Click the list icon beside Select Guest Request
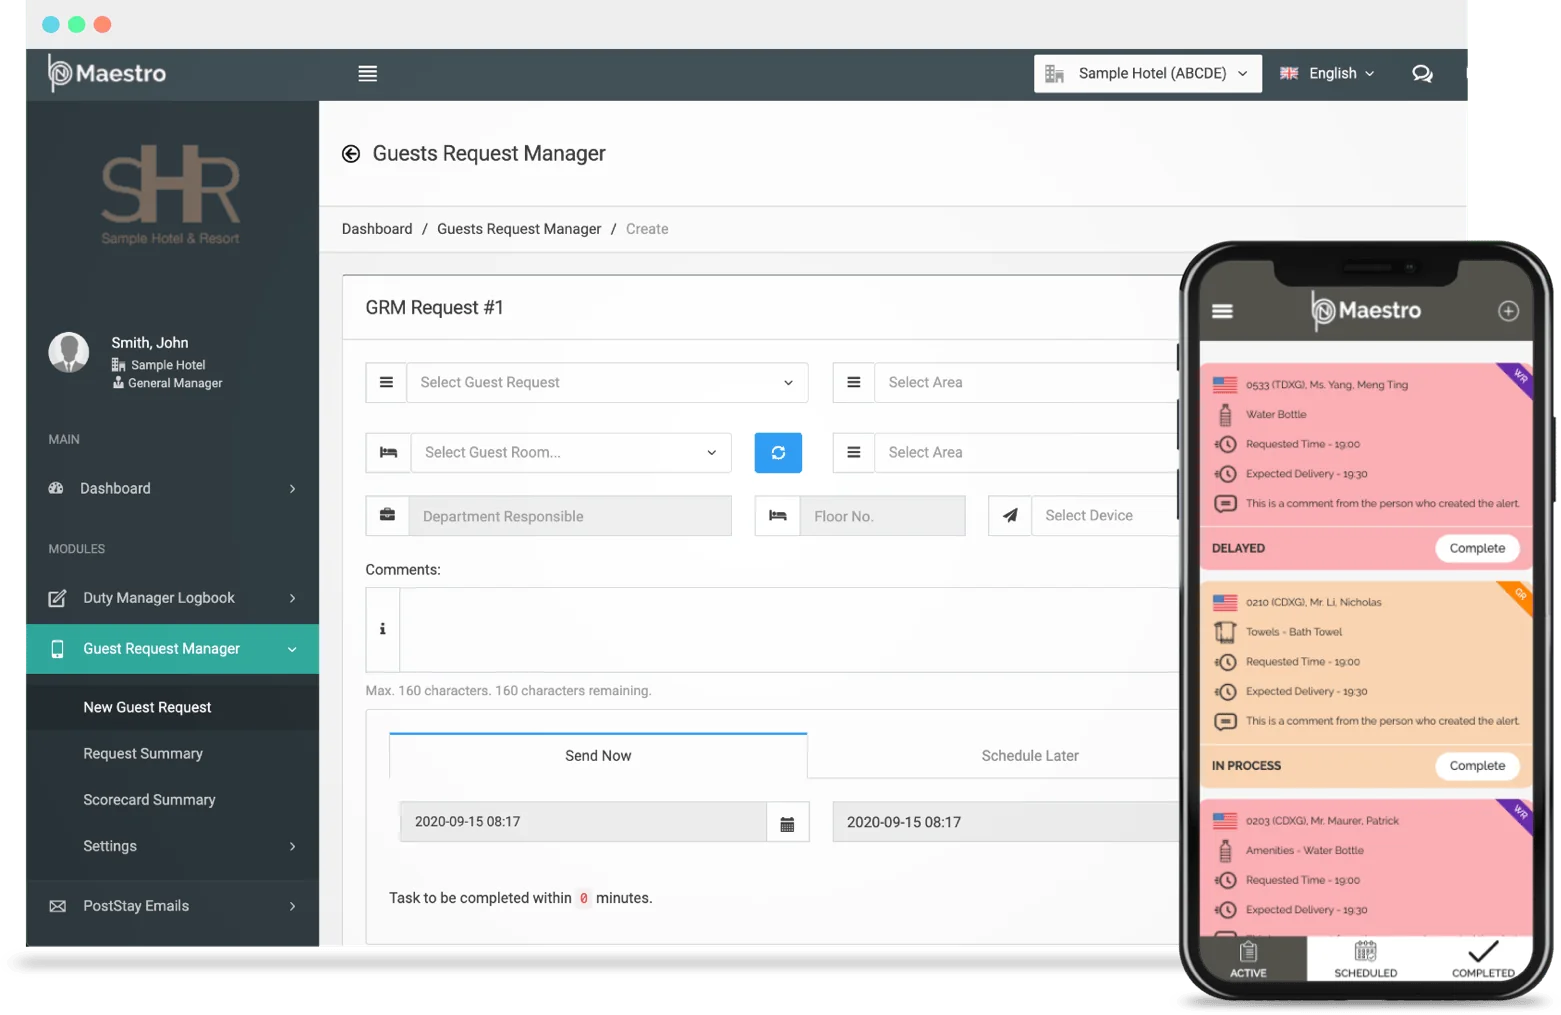This screenshot has width=1561, height=1015. [x=386, y=382]
